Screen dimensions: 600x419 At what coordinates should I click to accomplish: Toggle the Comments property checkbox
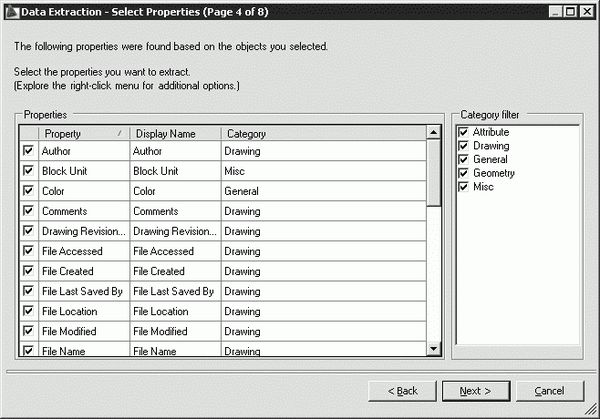(x=28, y=210)
